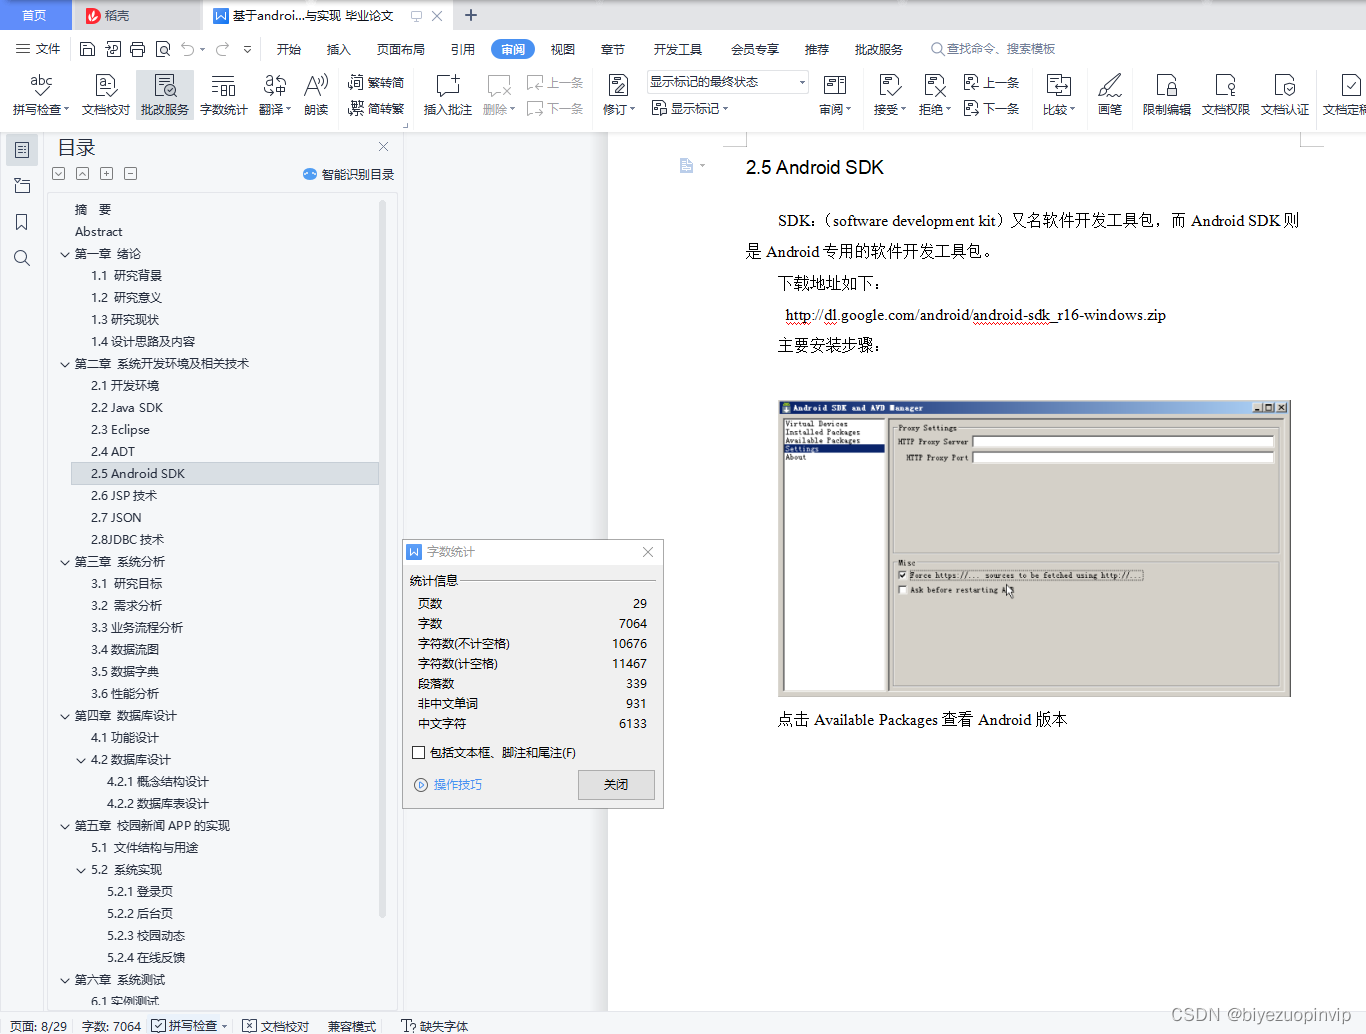Switch to the References tab (引用)
Image resolution: width=1366 pixels, height=1034 pixels.
(462, 49)
